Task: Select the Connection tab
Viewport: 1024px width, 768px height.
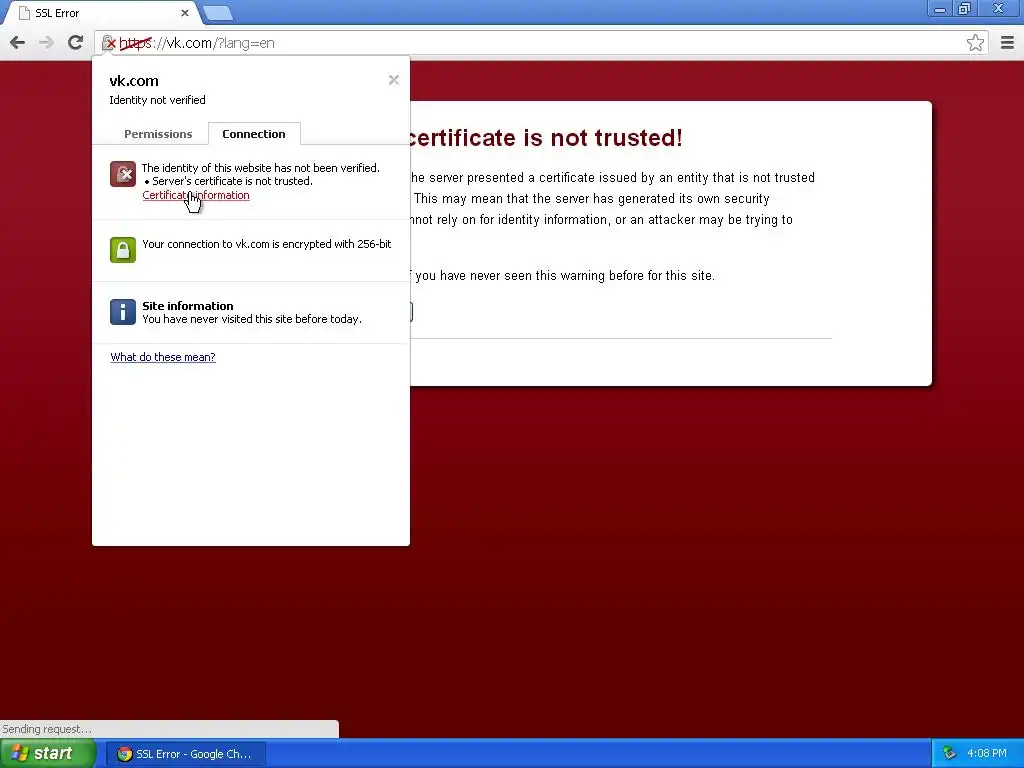Action: [254, 134]
